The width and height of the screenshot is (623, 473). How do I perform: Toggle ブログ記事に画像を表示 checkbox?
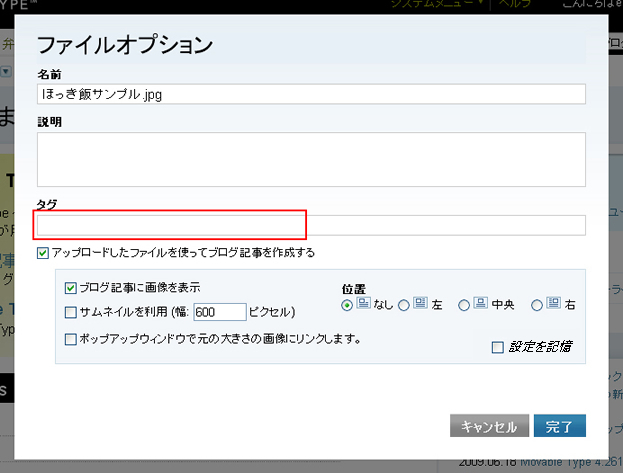[71, 288]
